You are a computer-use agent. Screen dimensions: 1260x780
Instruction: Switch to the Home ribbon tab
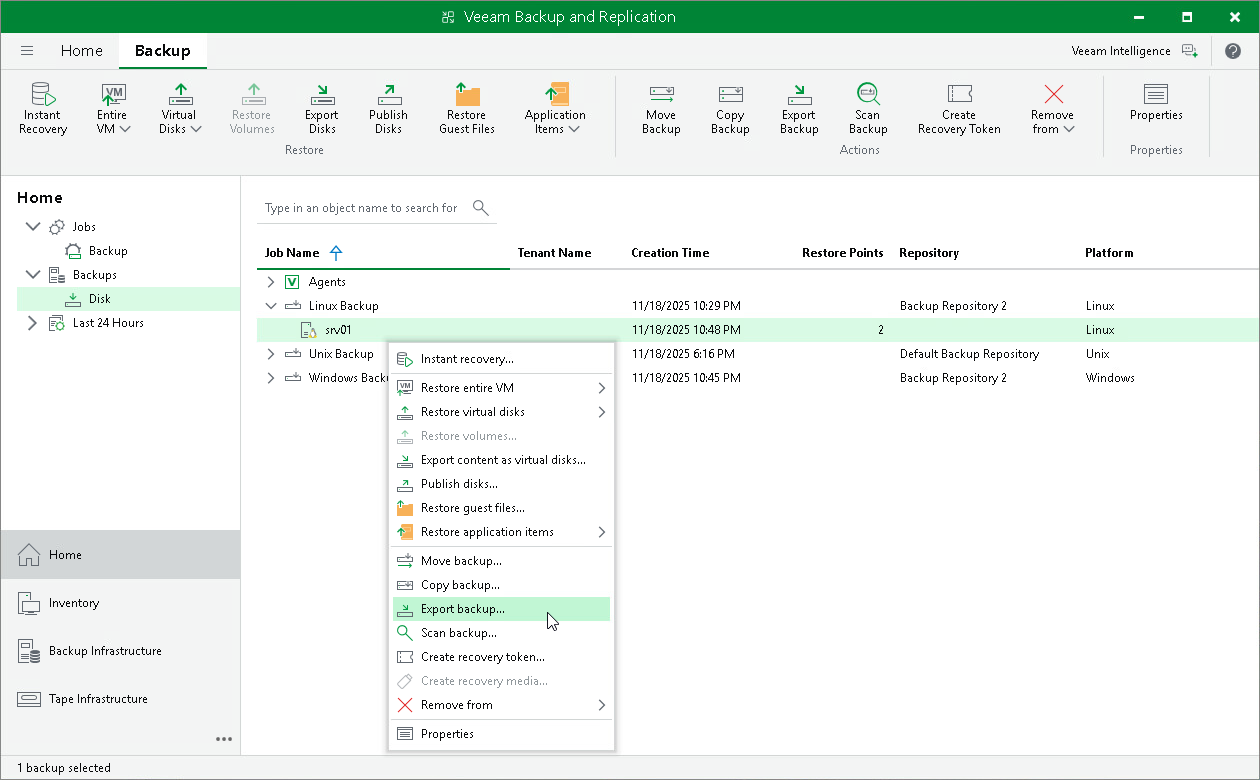pos(82,50)
